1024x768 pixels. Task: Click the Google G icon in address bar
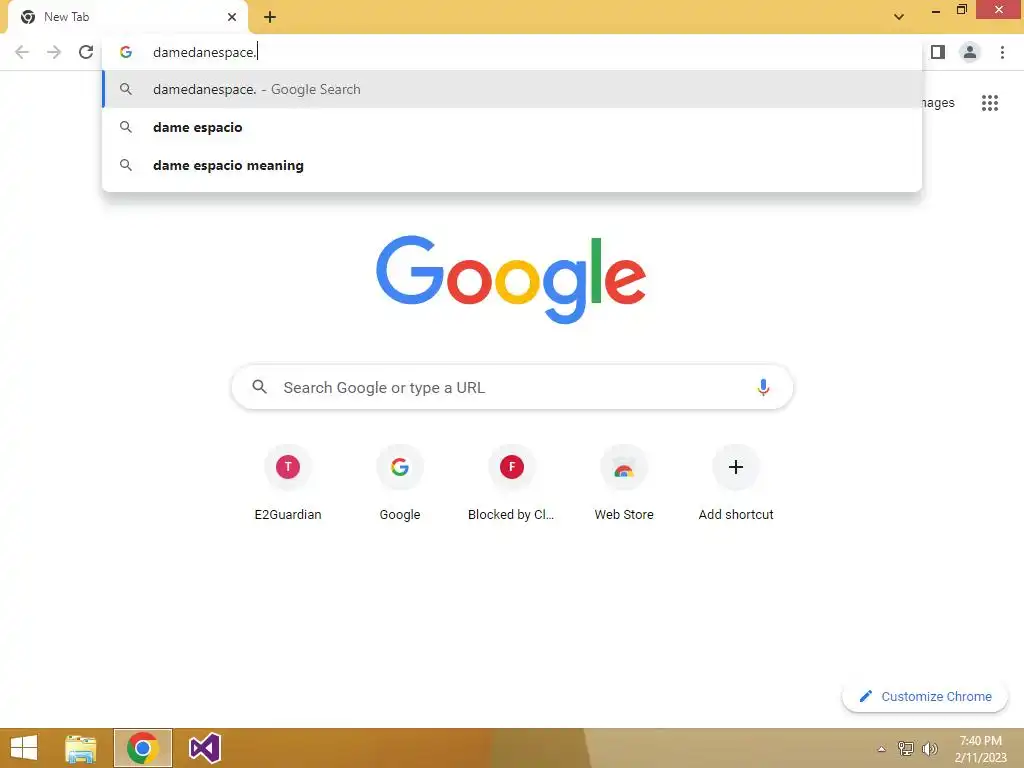pos(126,52)
